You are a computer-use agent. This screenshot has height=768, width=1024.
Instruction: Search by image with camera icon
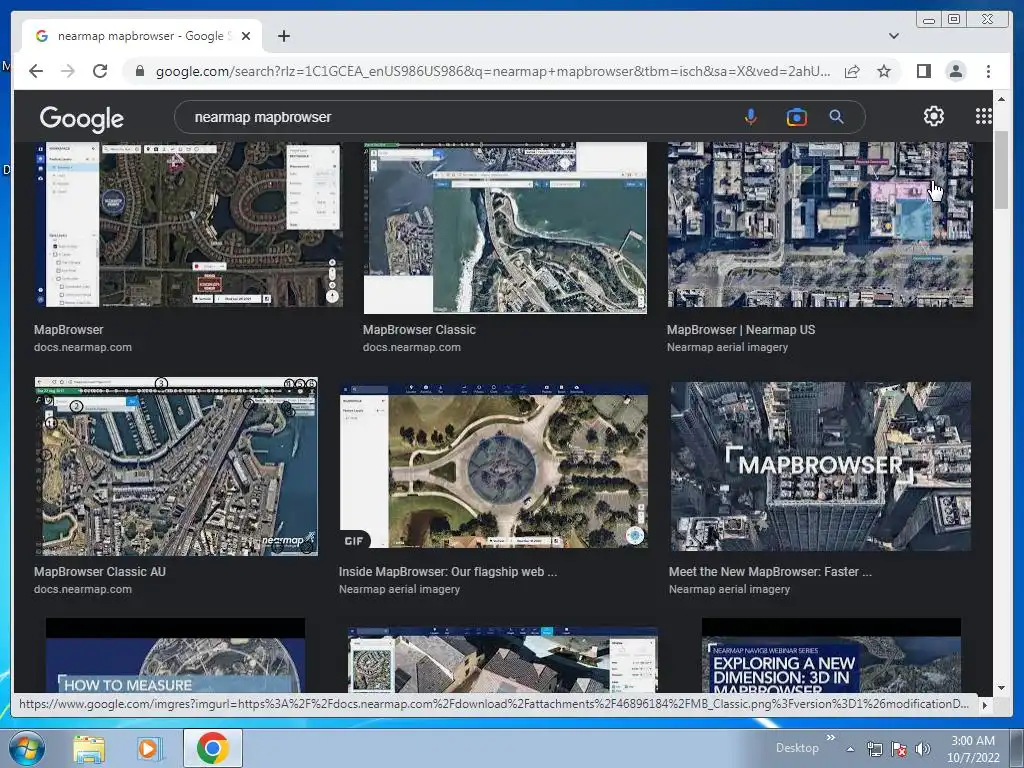[x=797, y=117]
